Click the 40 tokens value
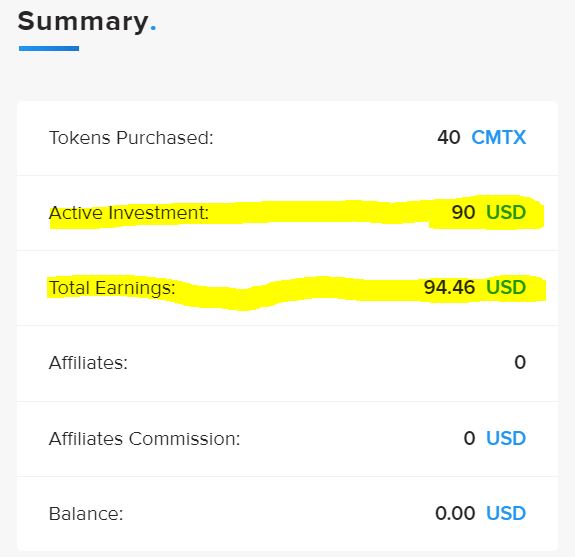 (x=448, y=138)
